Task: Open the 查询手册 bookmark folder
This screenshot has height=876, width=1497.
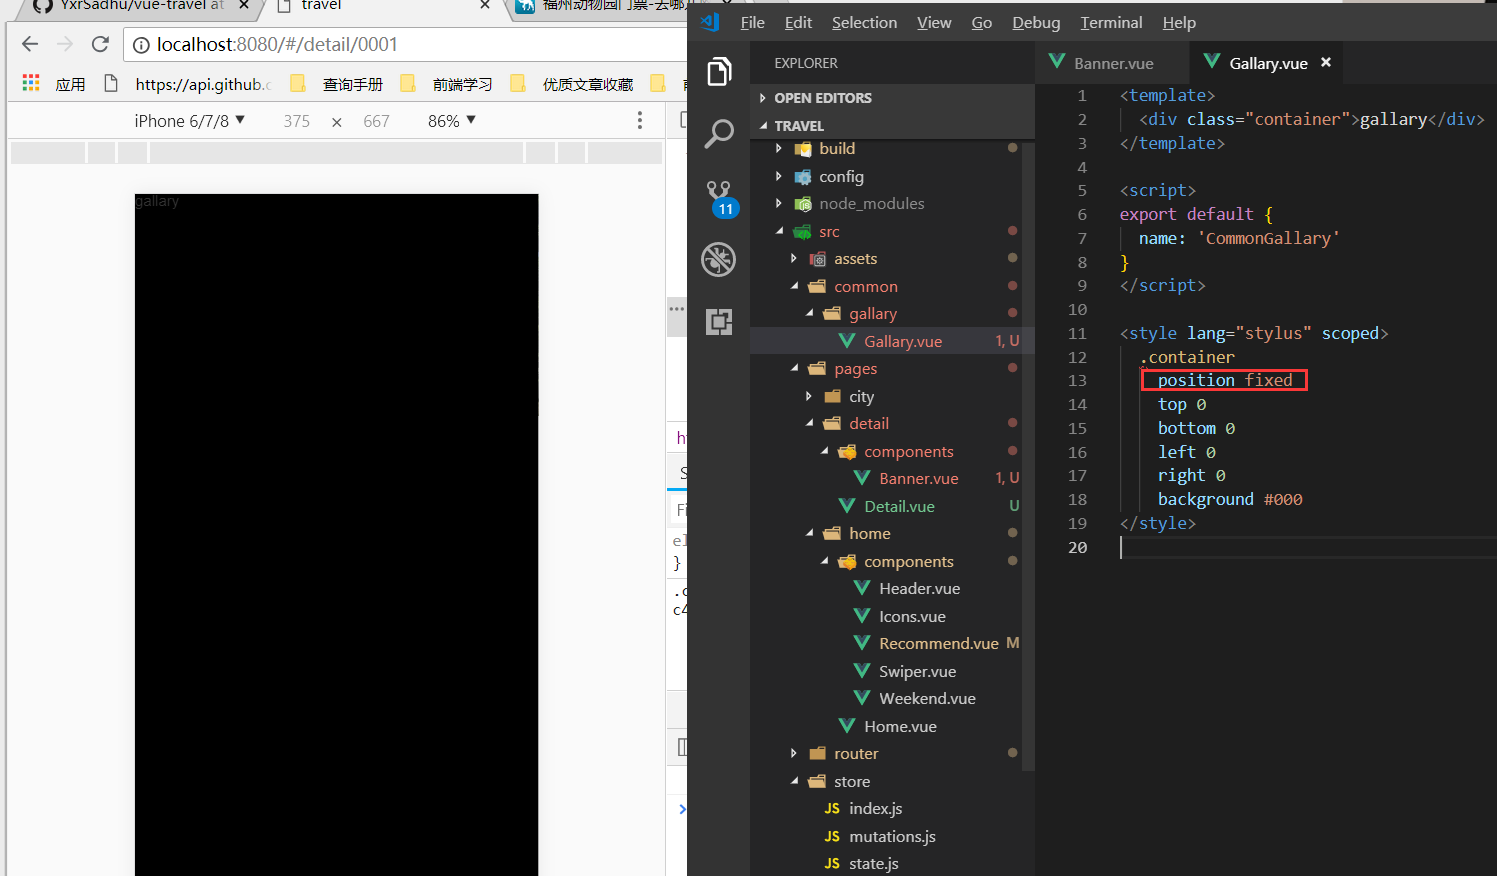Action: (336, 84)
